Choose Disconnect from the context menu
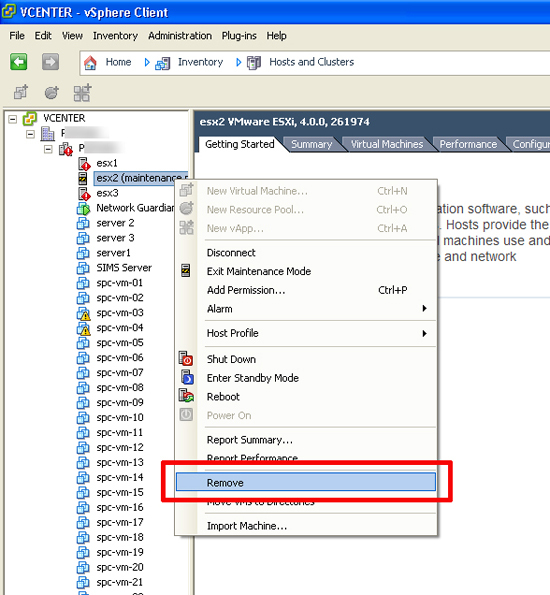550x595 pixels. click(231, 253)
